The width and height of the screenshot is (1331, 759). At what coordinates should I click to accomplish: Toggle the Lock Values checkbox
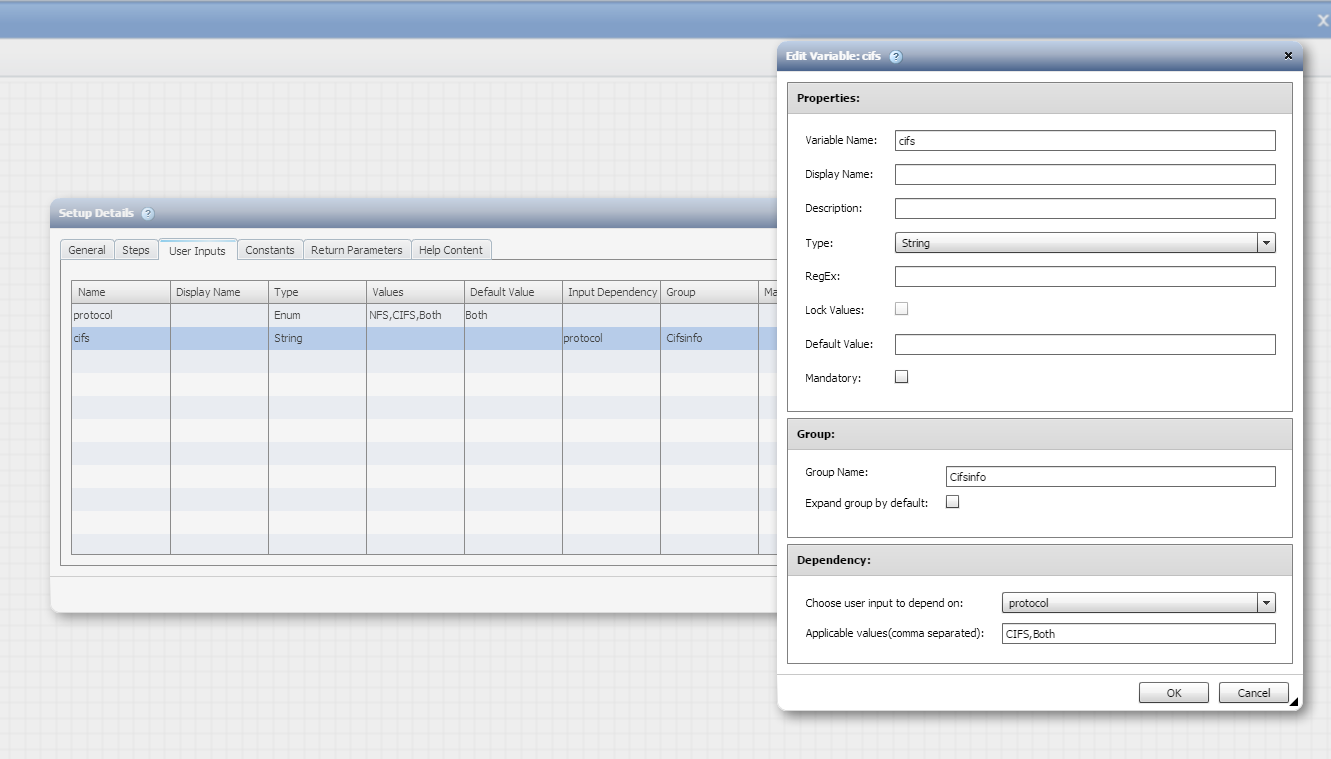(901, 309)
